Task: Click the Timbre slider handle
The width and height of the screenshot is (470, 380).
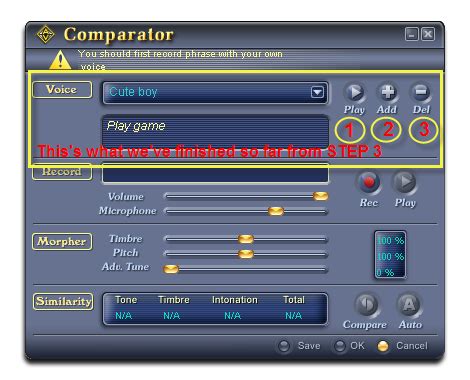Action: coord(246,239)
